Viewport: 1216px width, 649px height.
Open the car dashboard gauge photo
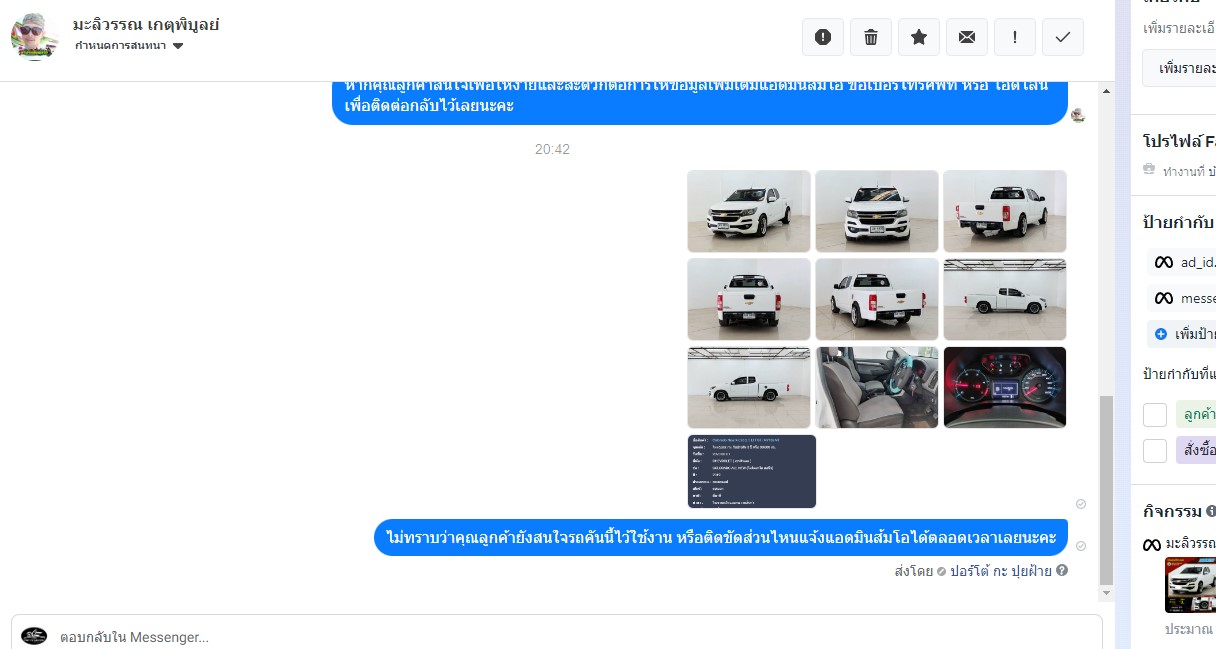click(x=1004, y=387)
